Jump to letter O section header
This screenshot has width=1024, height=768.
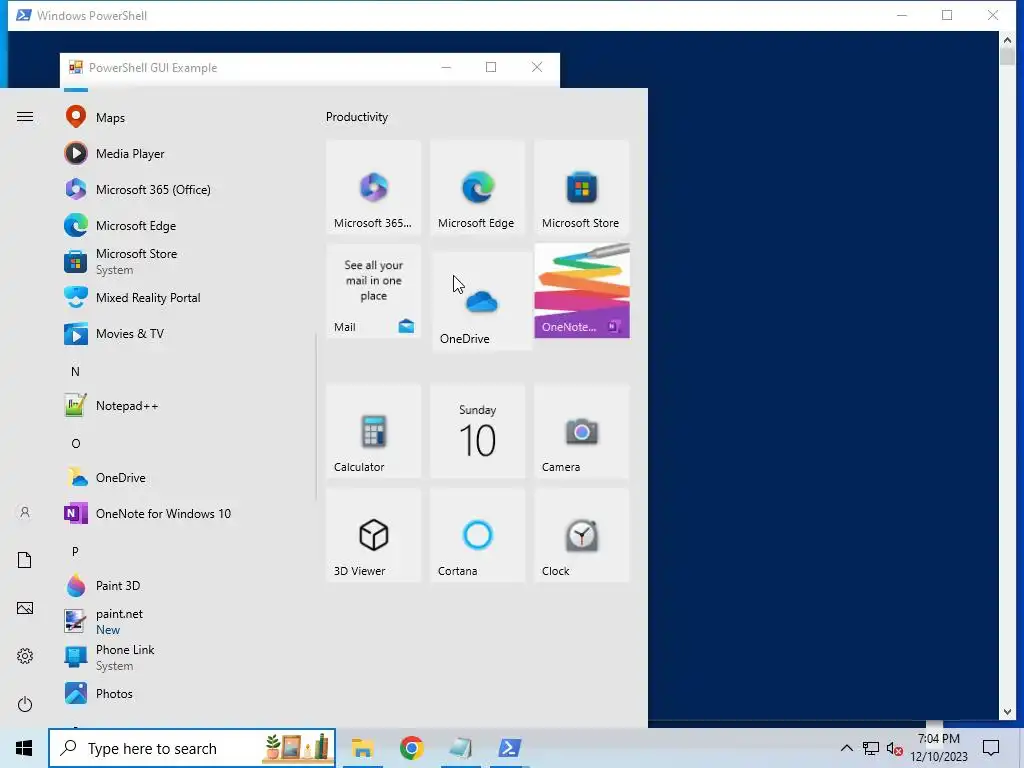click(x=76, y=443)
